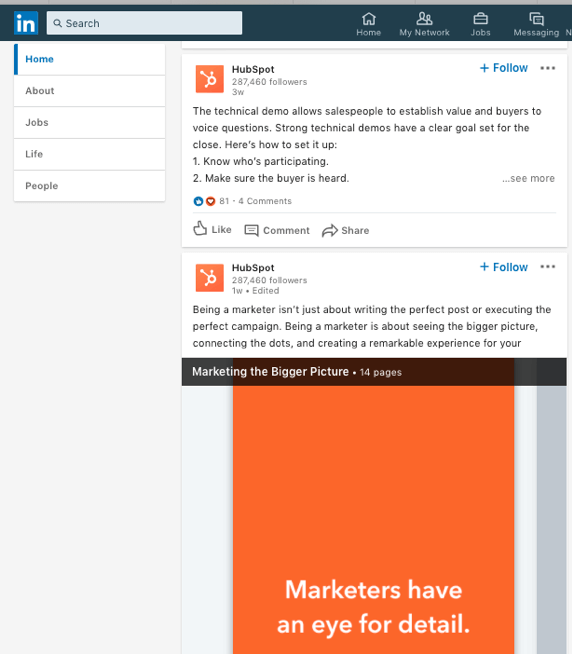Comment on the technical demo post
The image size is (572, 654).
[x=277, y=230]
